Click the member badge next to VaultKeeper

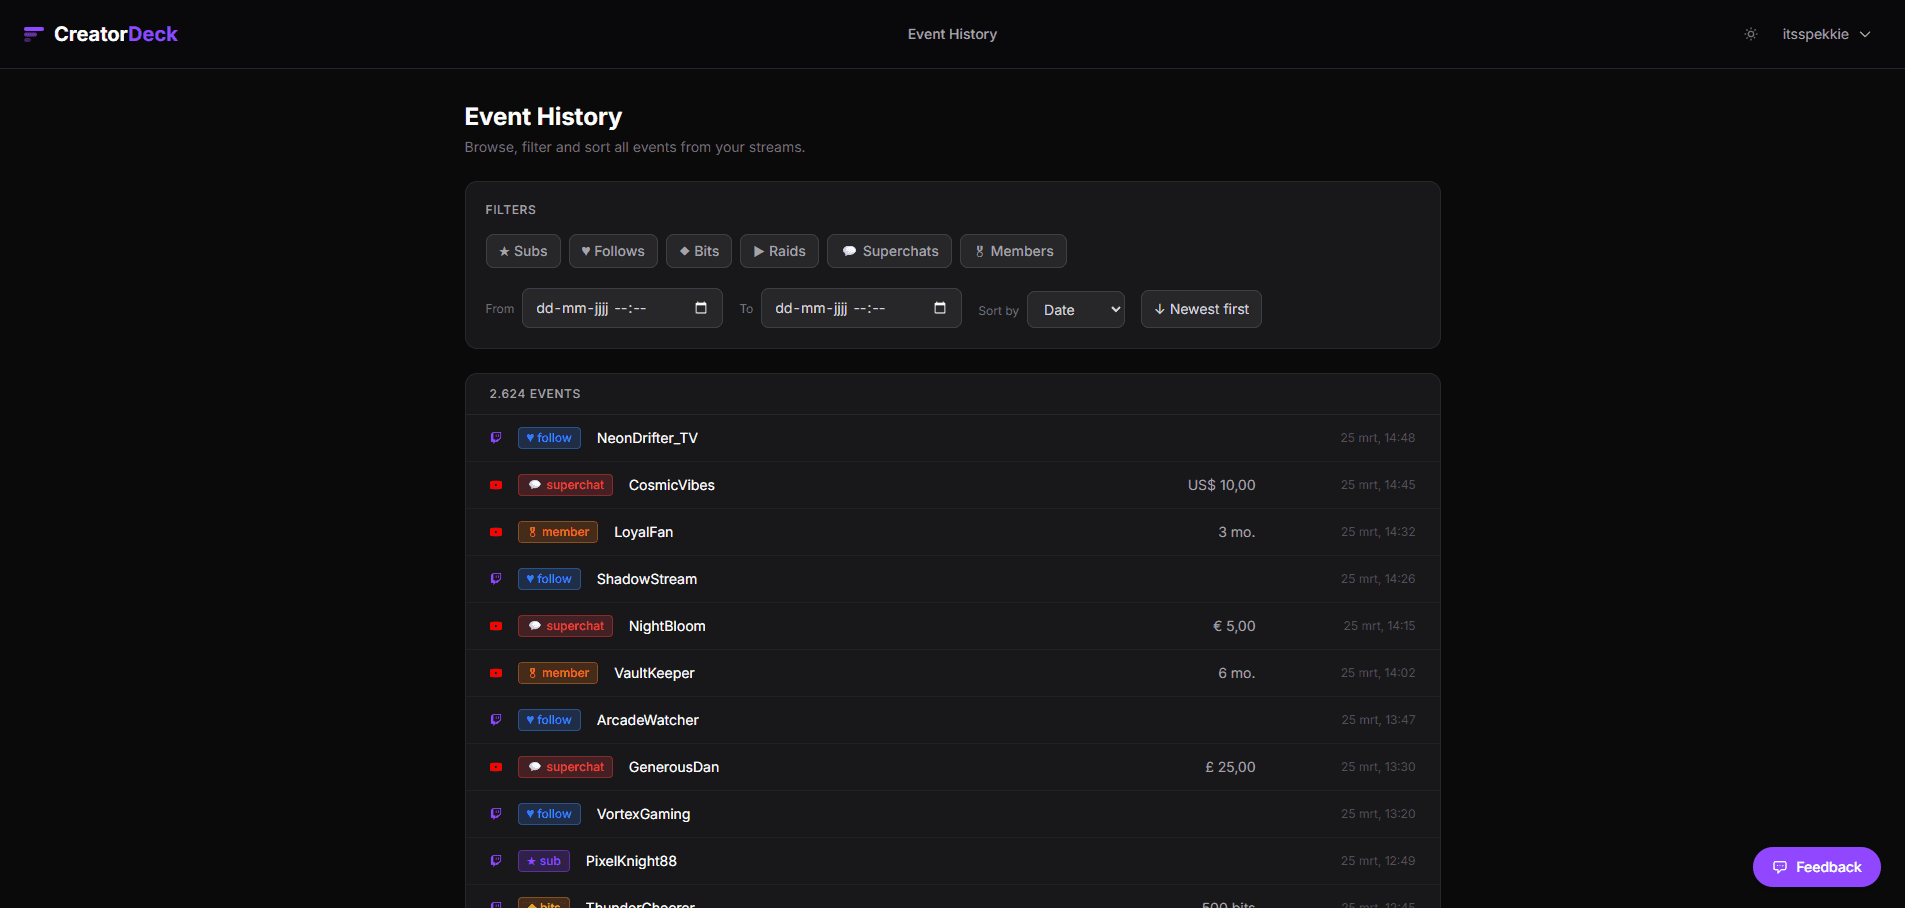[558, 673]
